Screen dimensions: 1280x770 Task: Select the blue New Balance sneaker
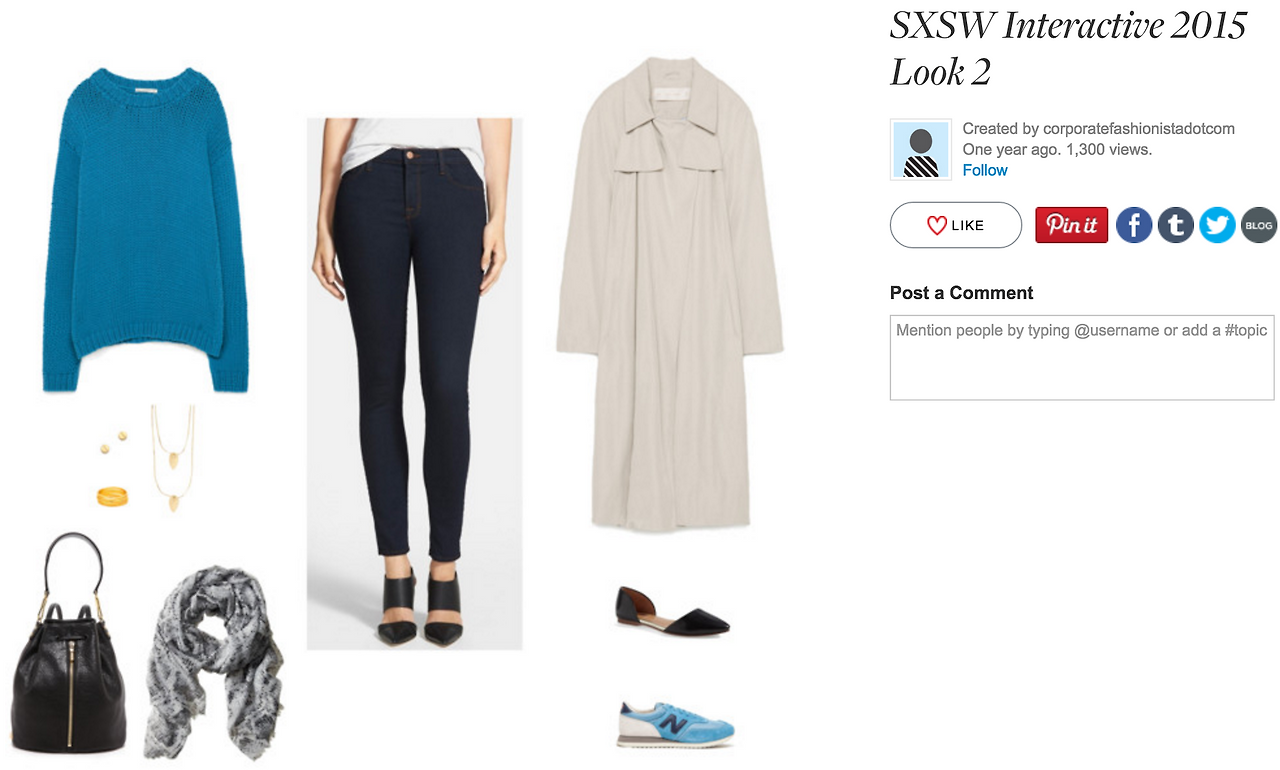click(675, 724)
